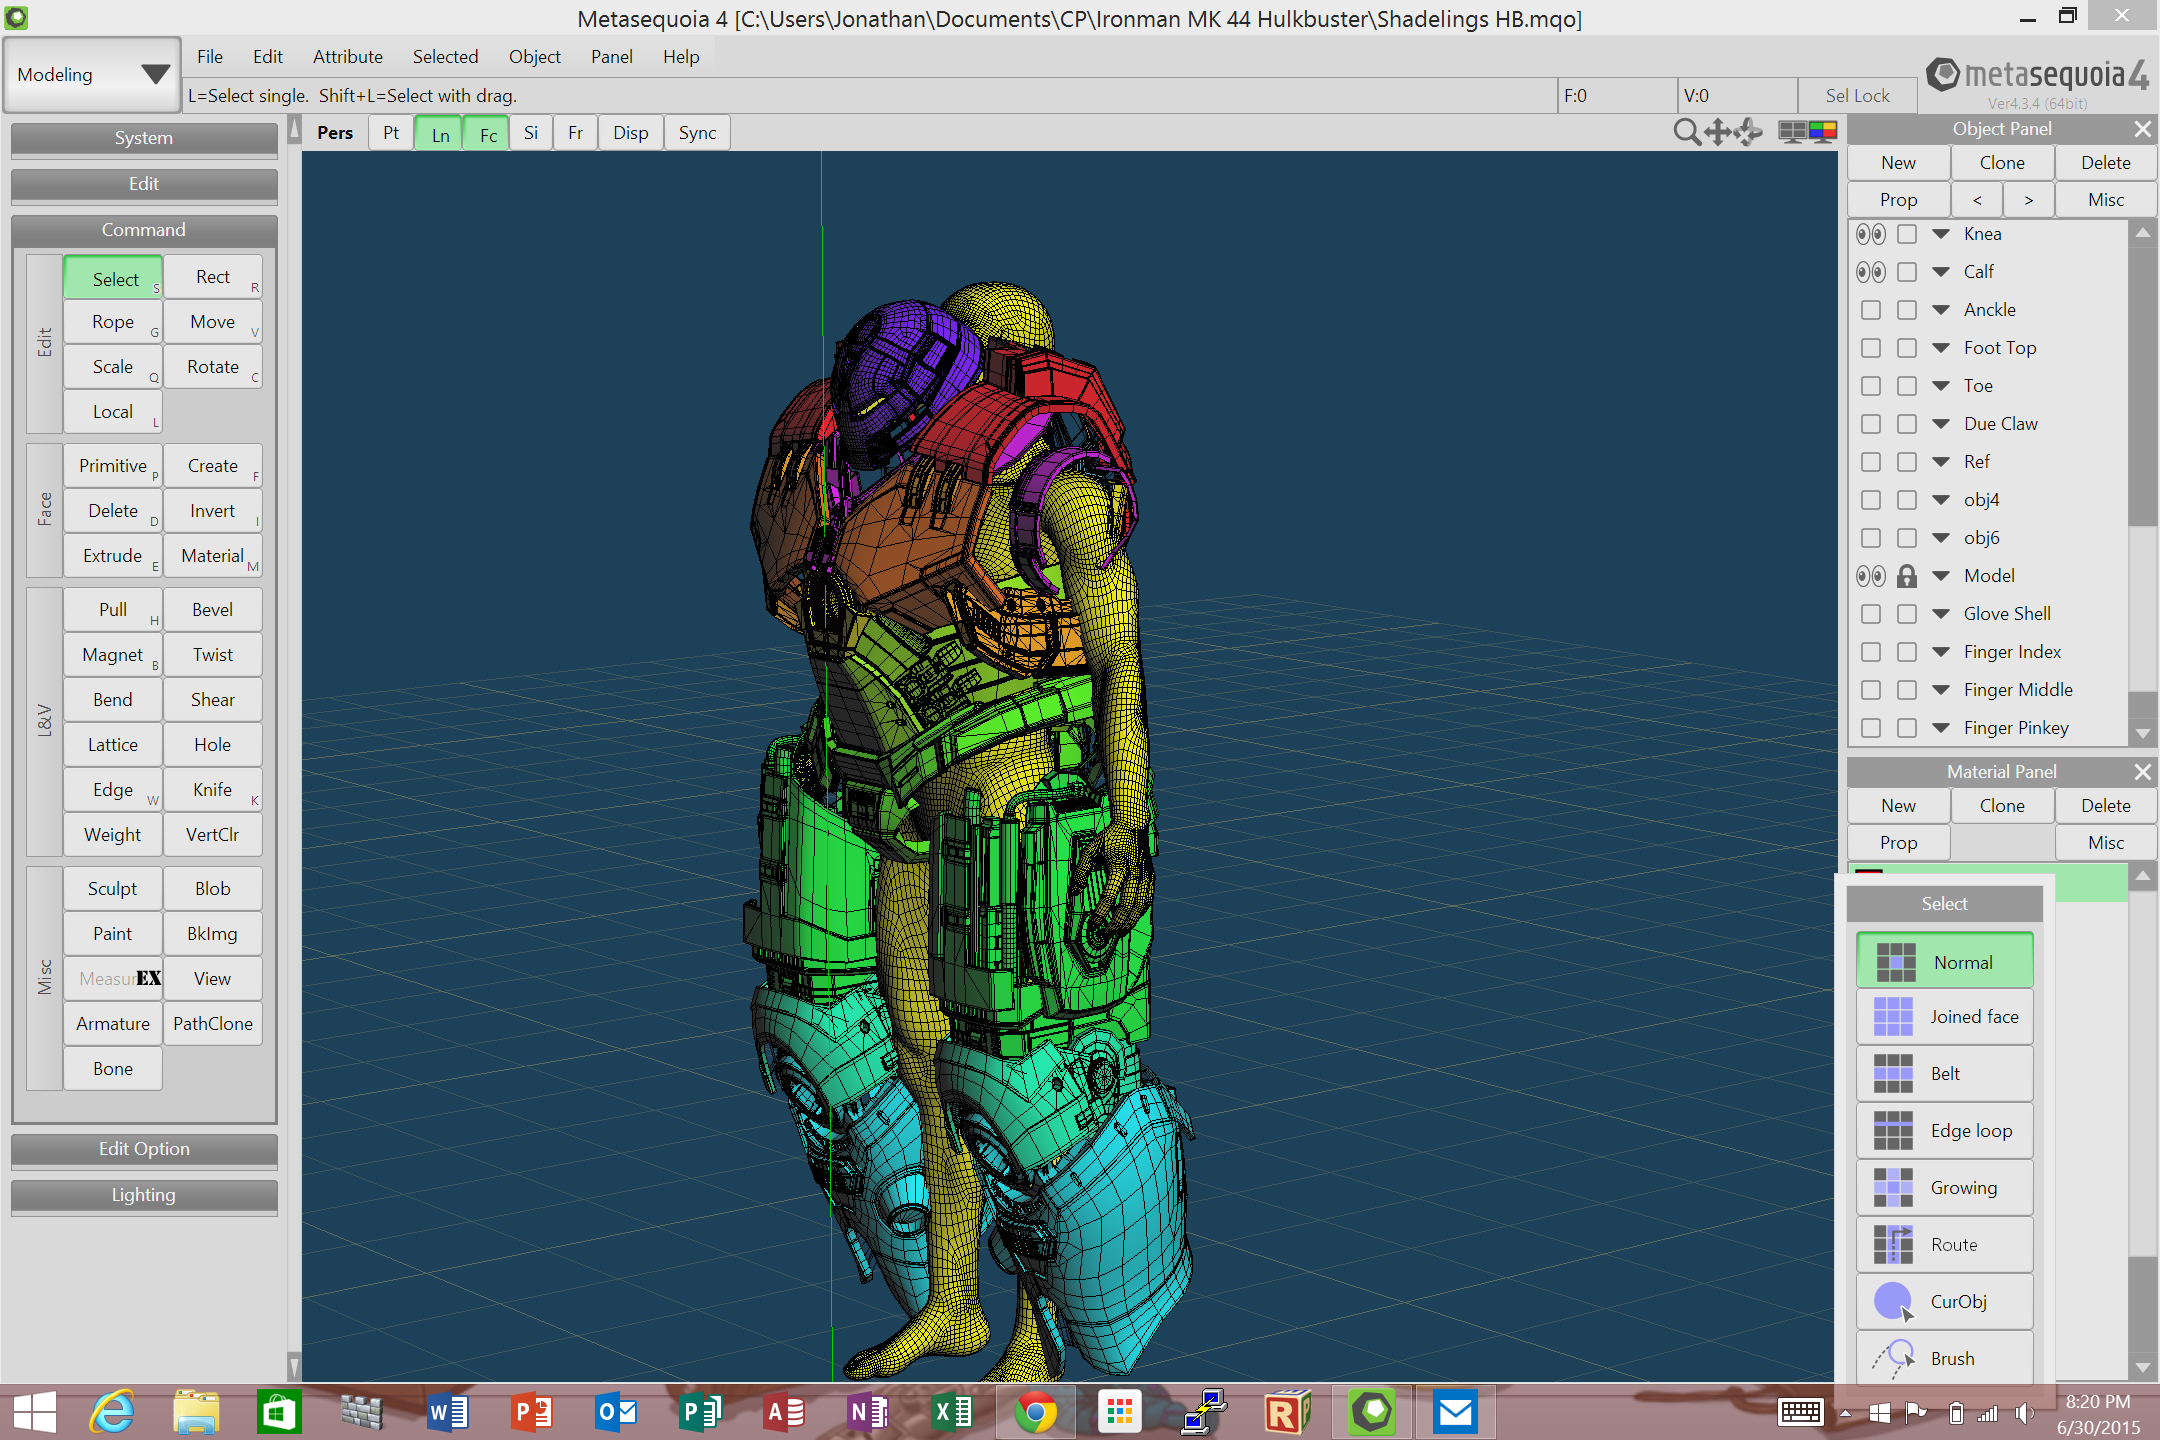Choose the Joined face selection mode

point(1944,1017)
